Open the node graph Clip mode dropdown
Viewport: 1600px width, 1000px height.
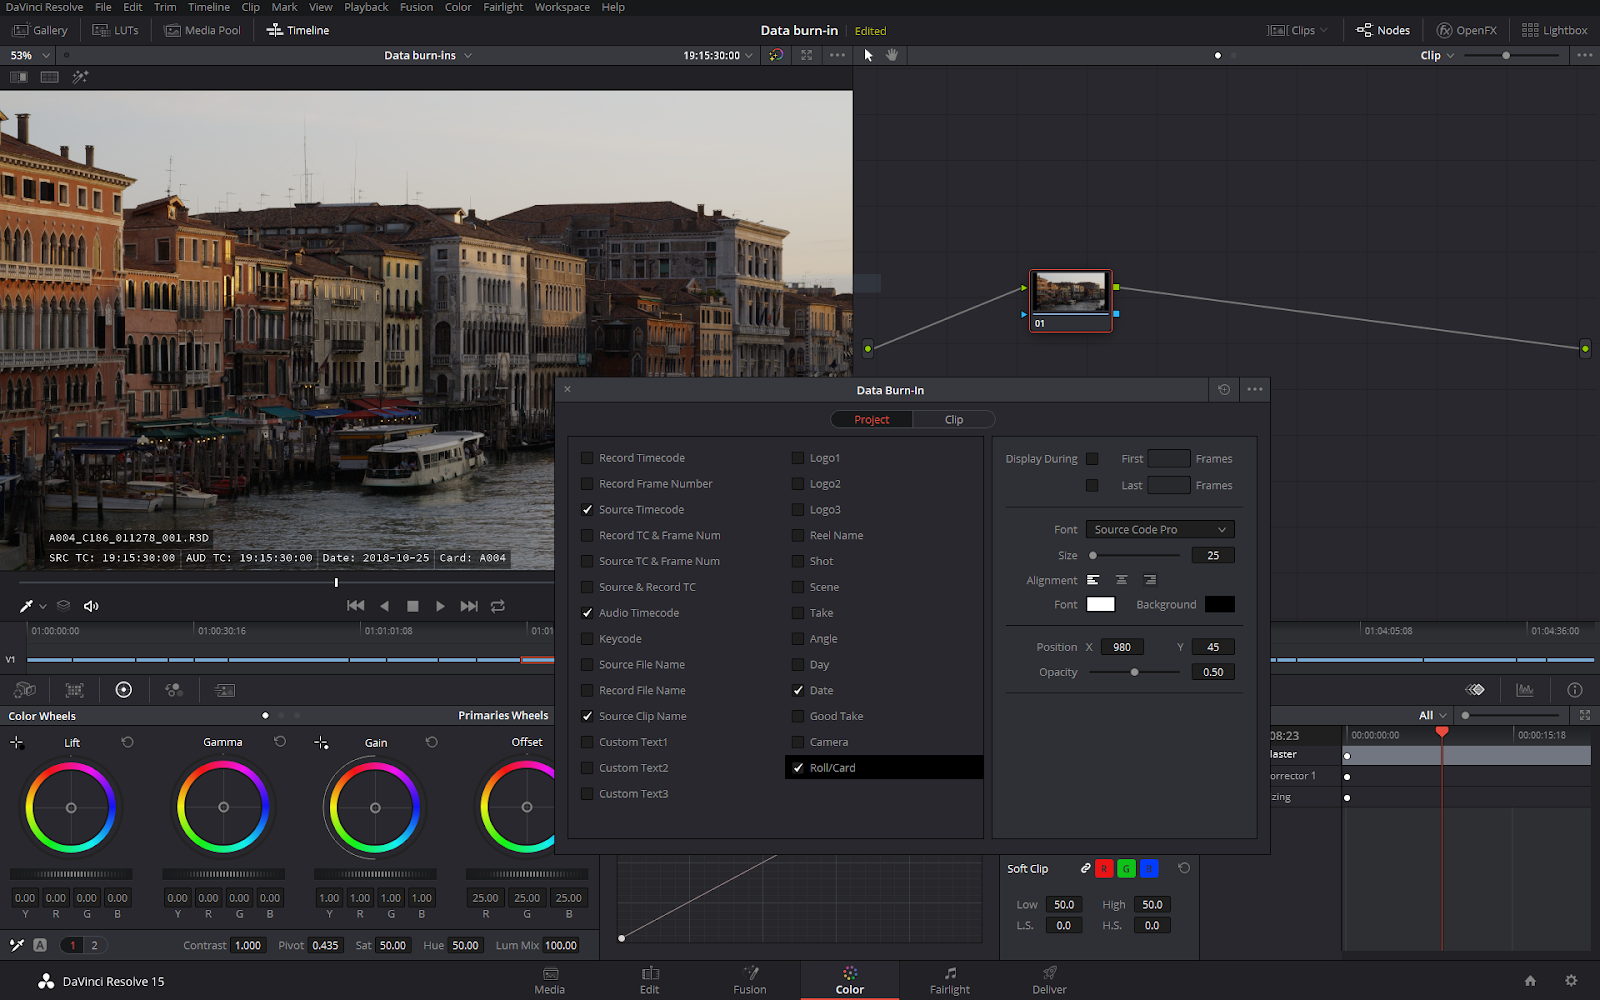pyautogui.click(x=1437, y=55)
